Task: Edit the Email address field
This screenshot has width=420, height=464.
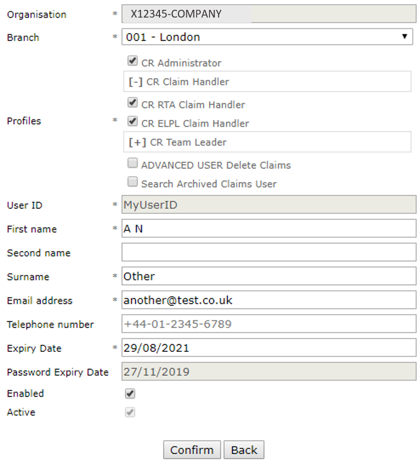Action: click(x=269, y=300)
